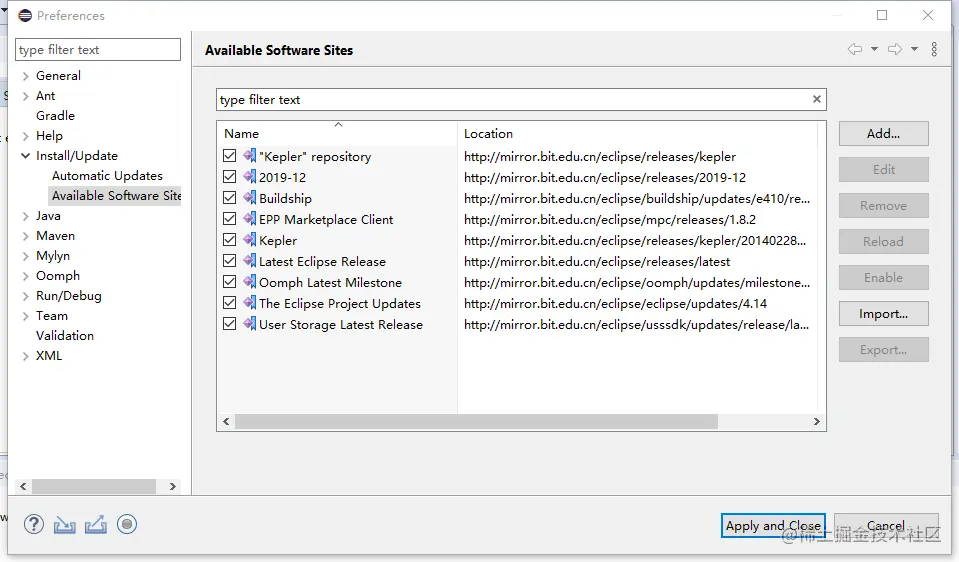Open the back history dropdown arrow
Viewport: 959px width, 562px height.
[875, 49]
